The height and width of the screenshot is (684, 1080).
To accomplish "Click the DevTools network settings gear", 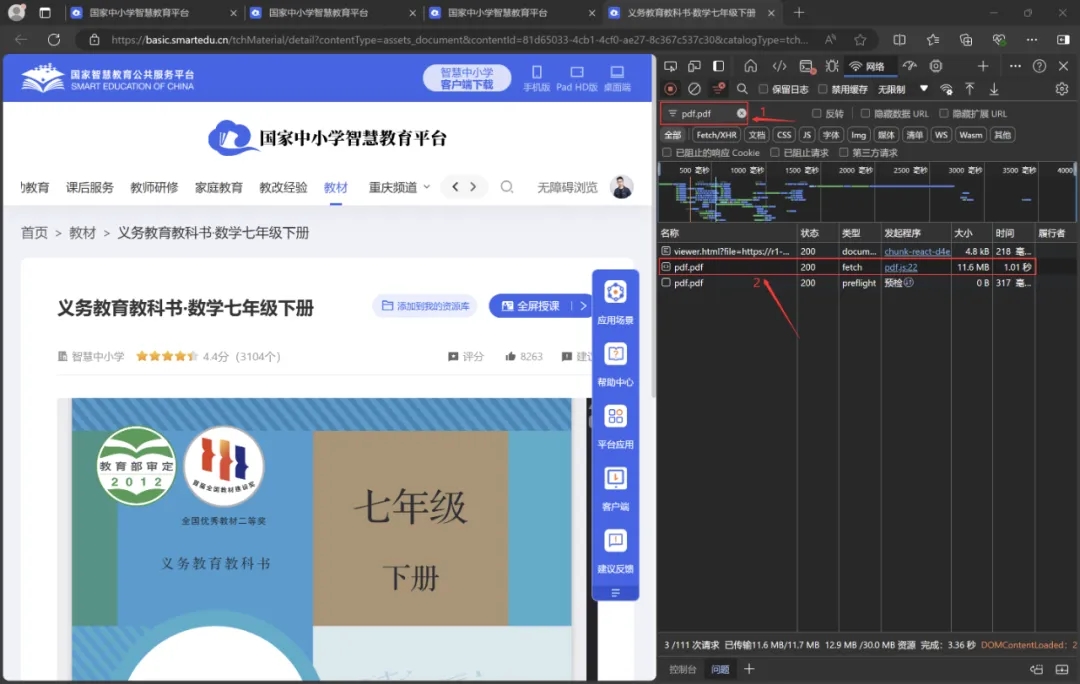I will [1062, 89].
